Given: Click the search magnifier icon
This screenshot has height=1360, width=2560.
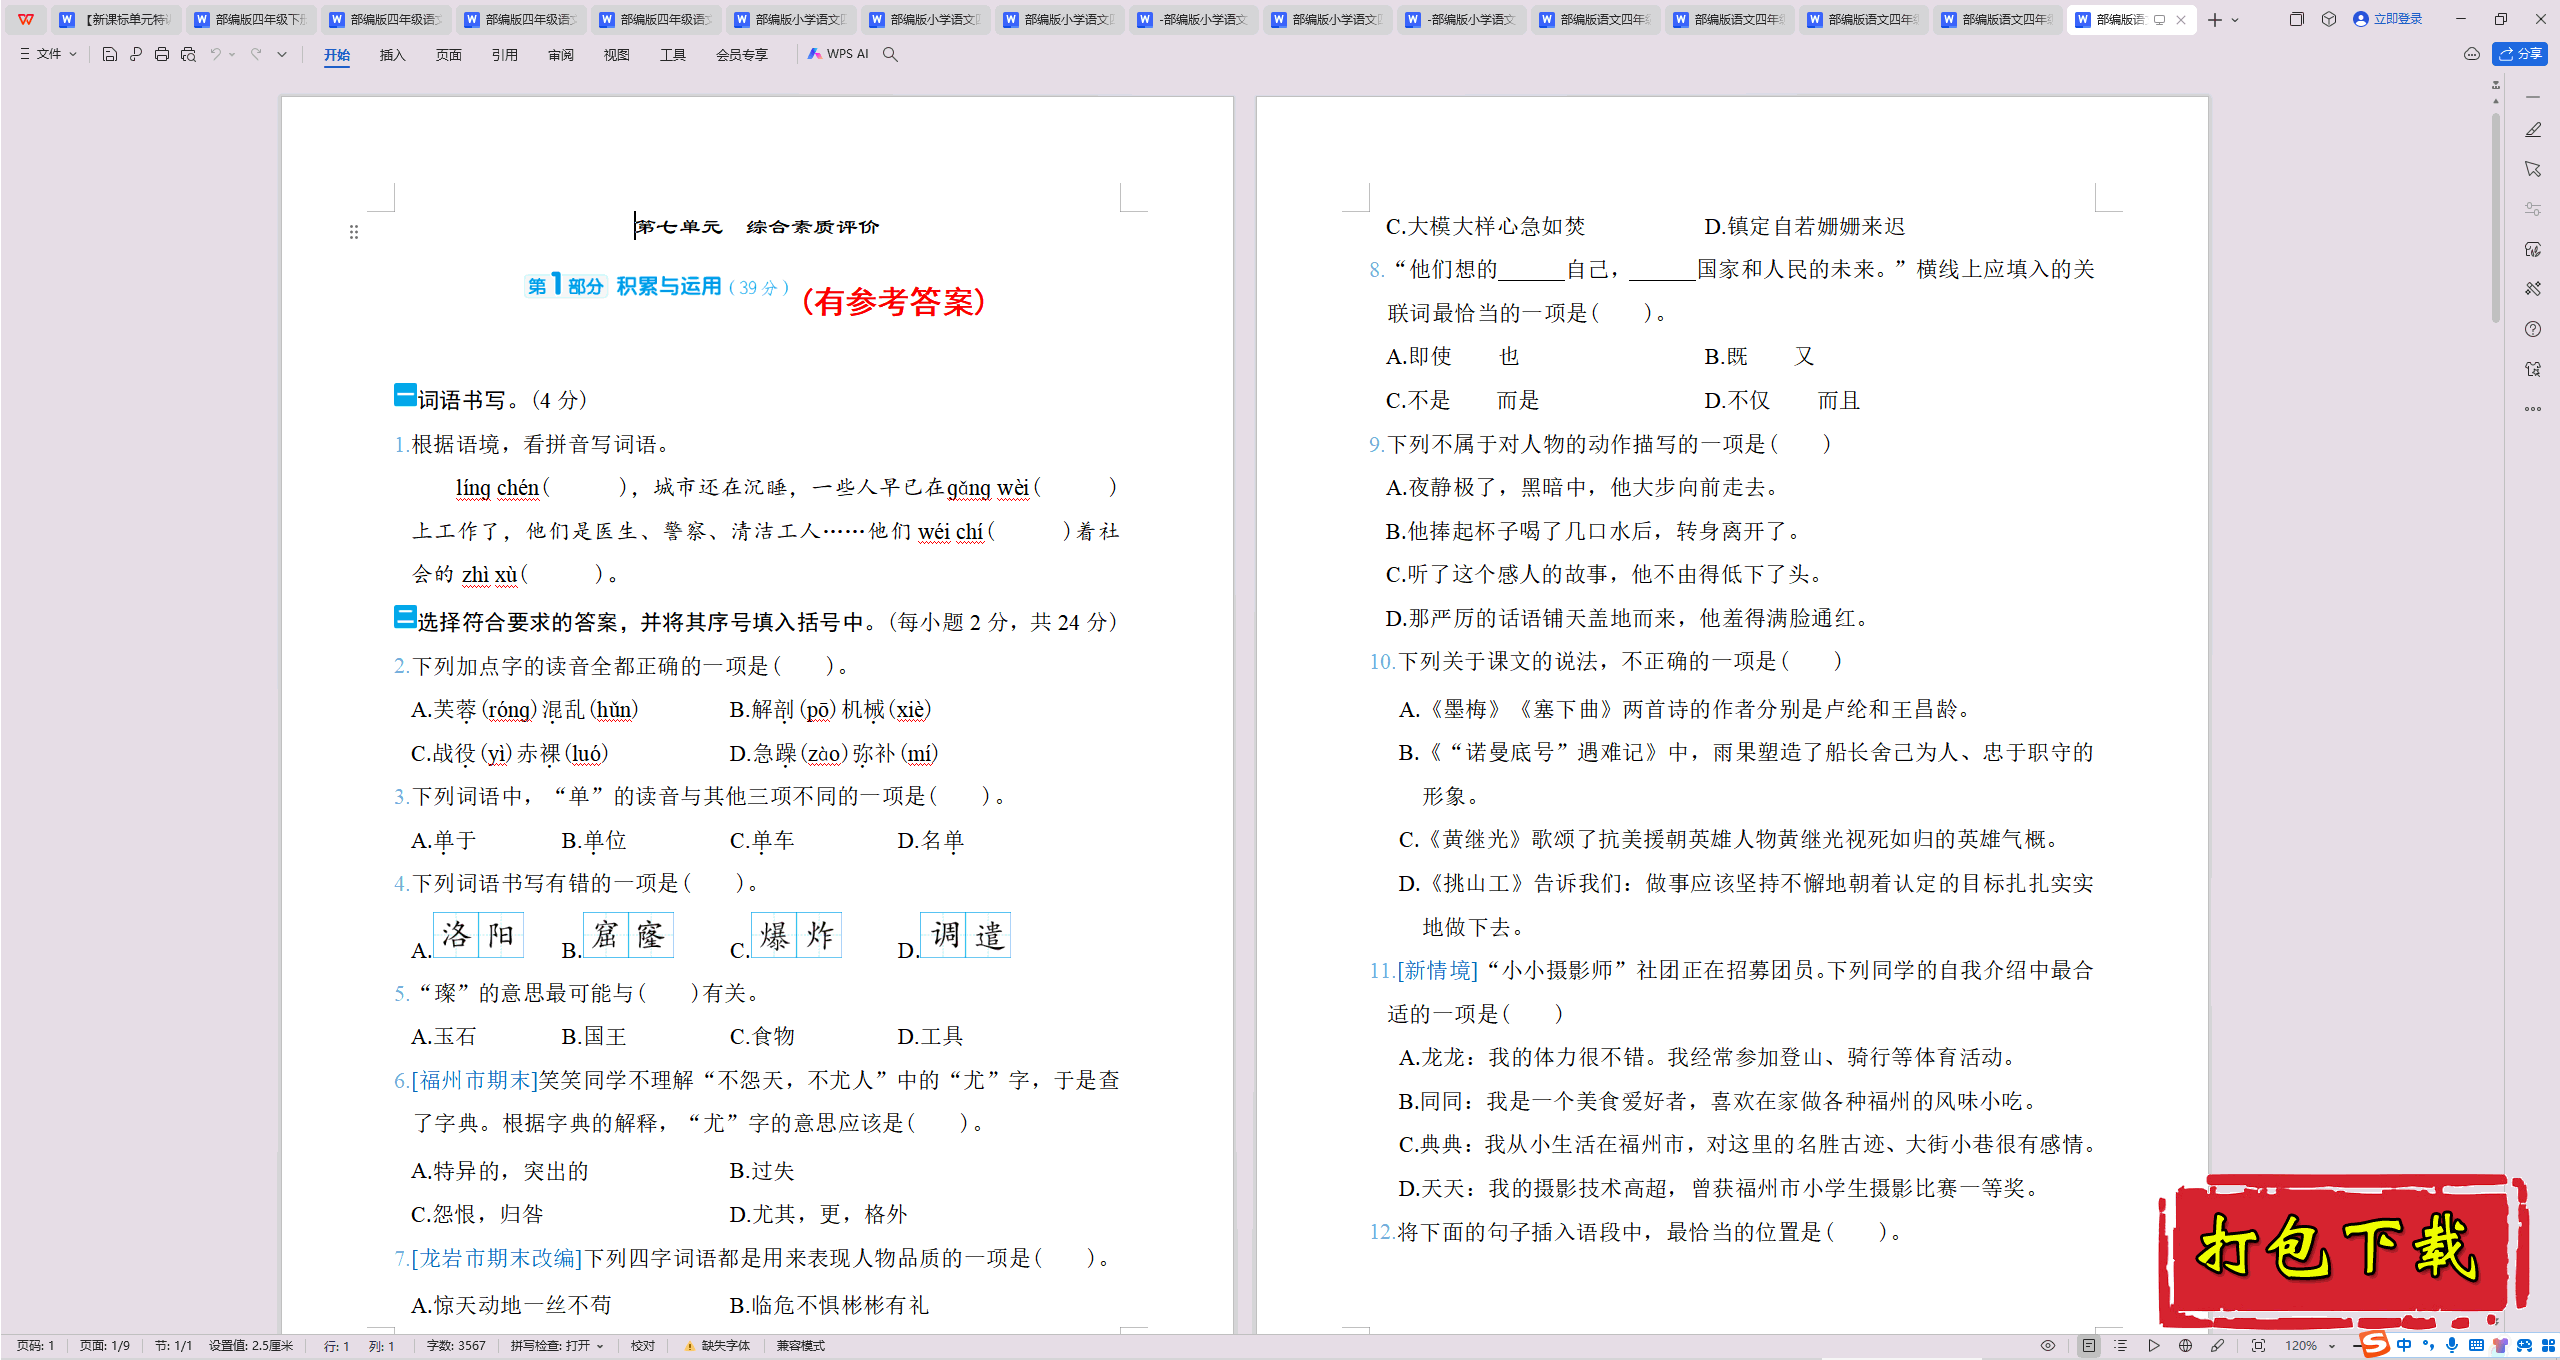Looking at the screenshot, I should click(890, 54).
